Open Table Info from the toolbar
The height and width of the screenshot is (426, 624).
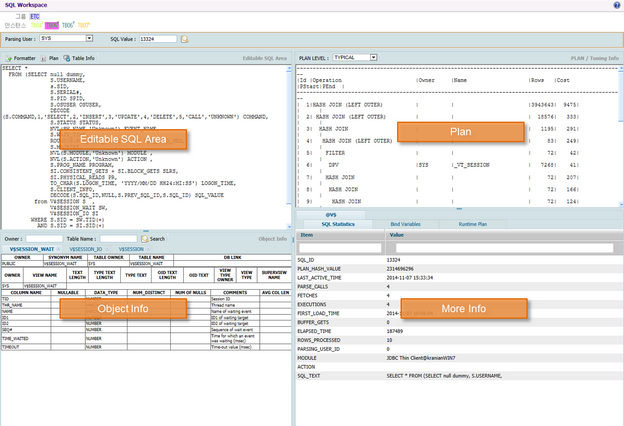click(x=79, y=58)
